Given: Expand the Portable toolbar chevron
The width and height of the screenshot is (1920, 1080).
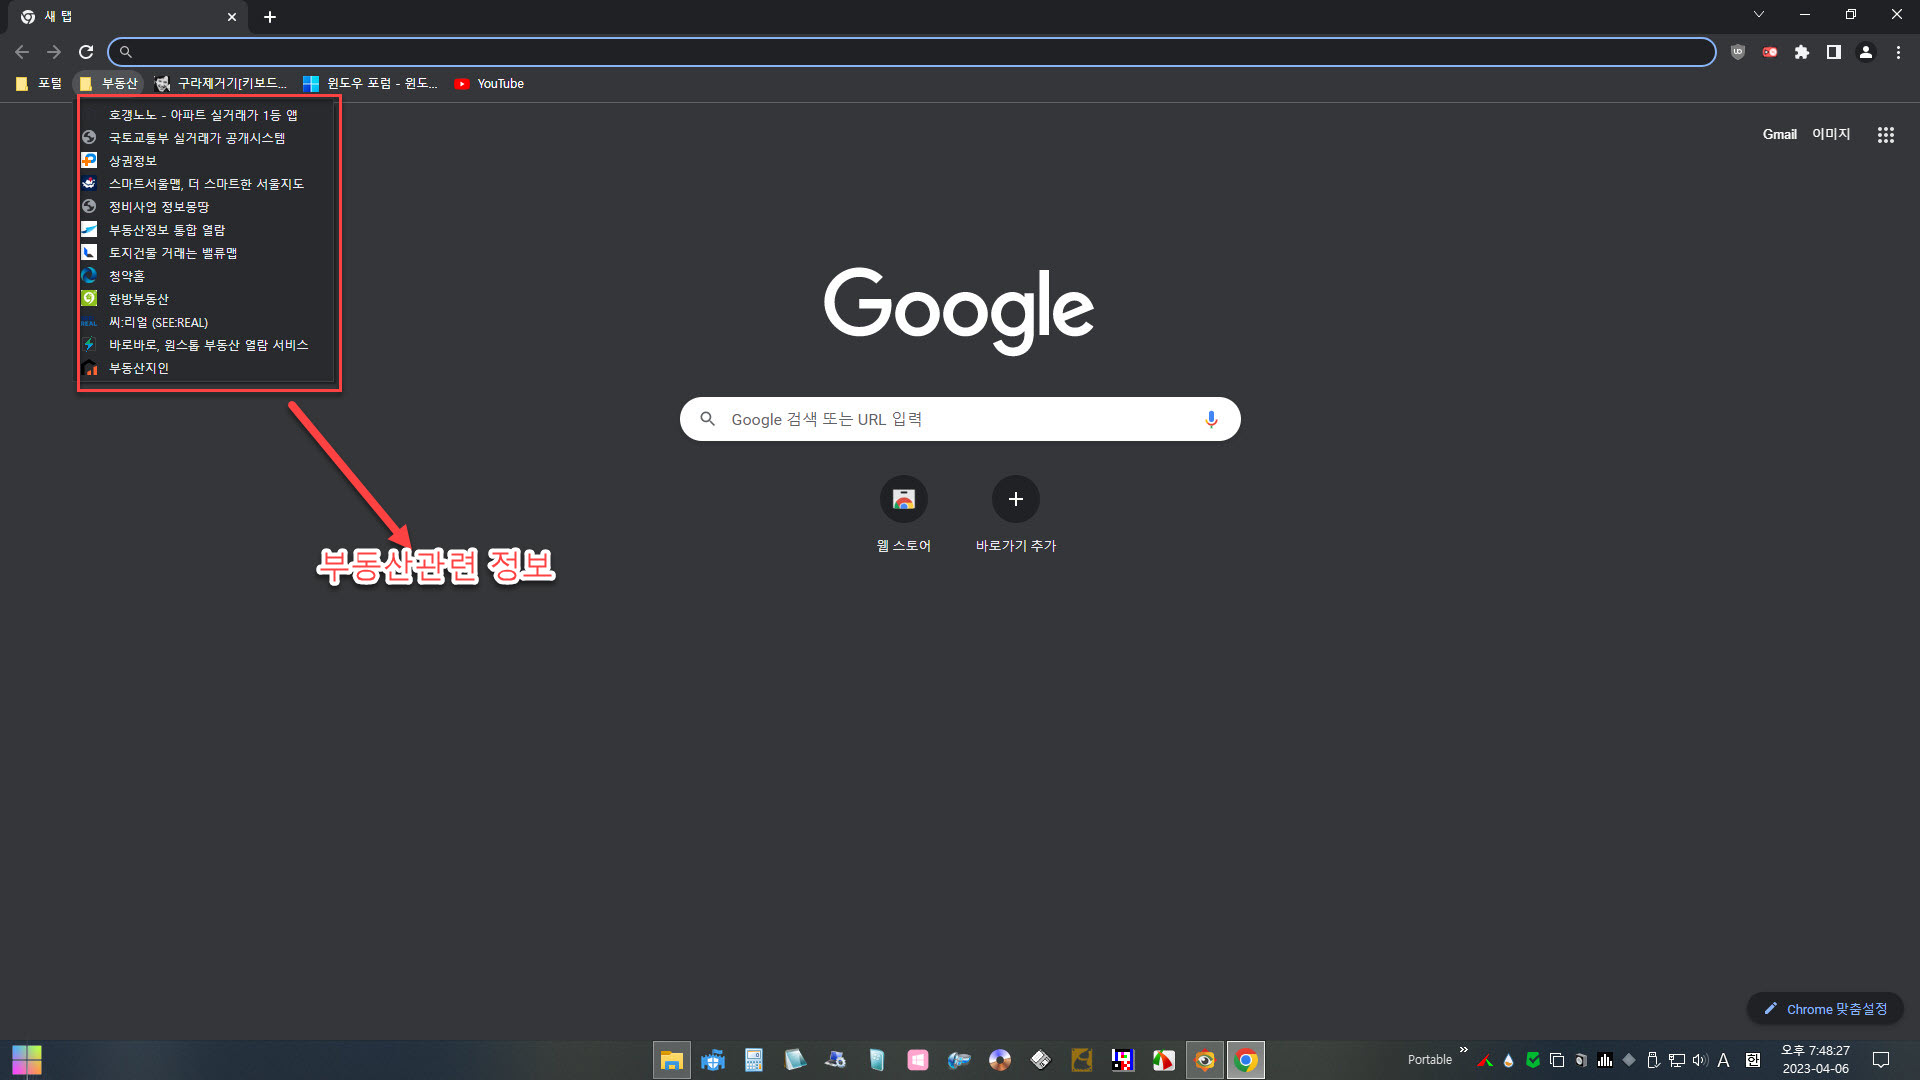Looking at the screenshot, I should tap(1464, 1049).
